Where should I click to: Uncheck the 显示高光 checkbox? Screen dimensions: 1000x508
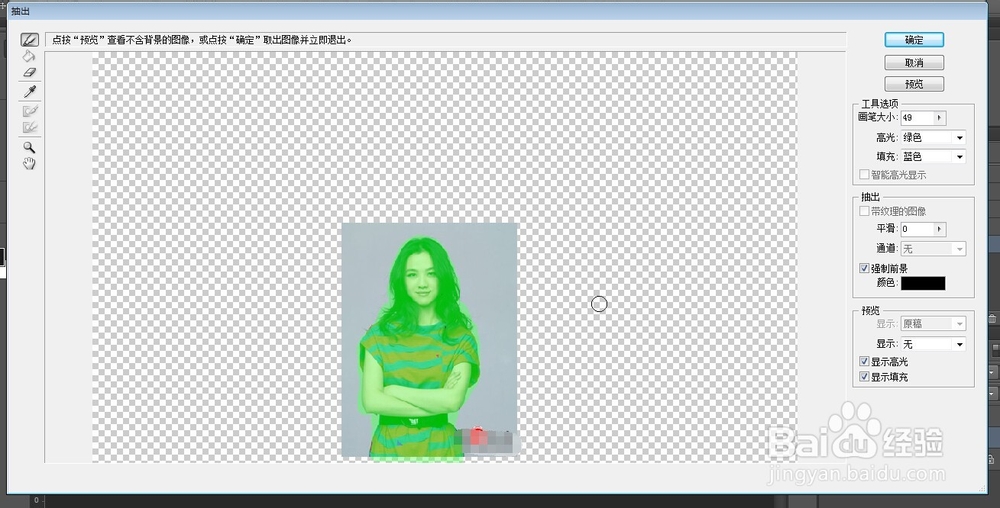click(864, 361)
